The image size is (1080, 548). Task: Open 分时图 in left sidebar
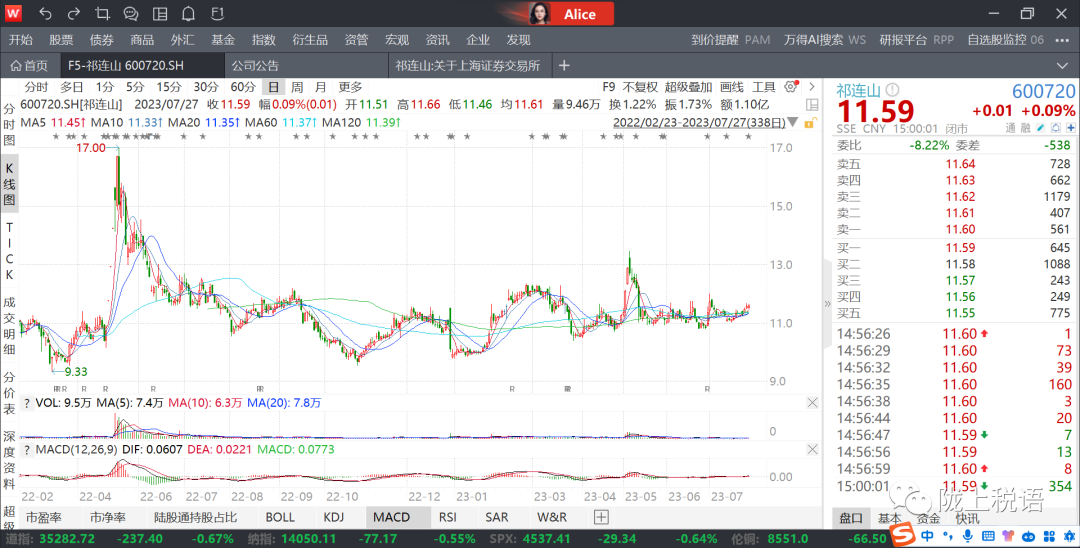[9, 125]
